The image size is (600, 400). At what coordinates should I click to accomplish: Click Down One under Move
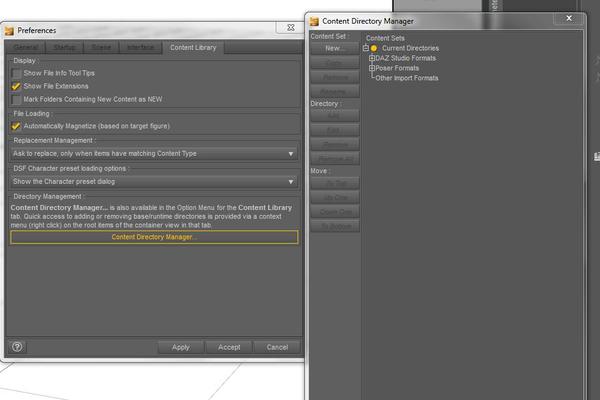click(335, 212)
